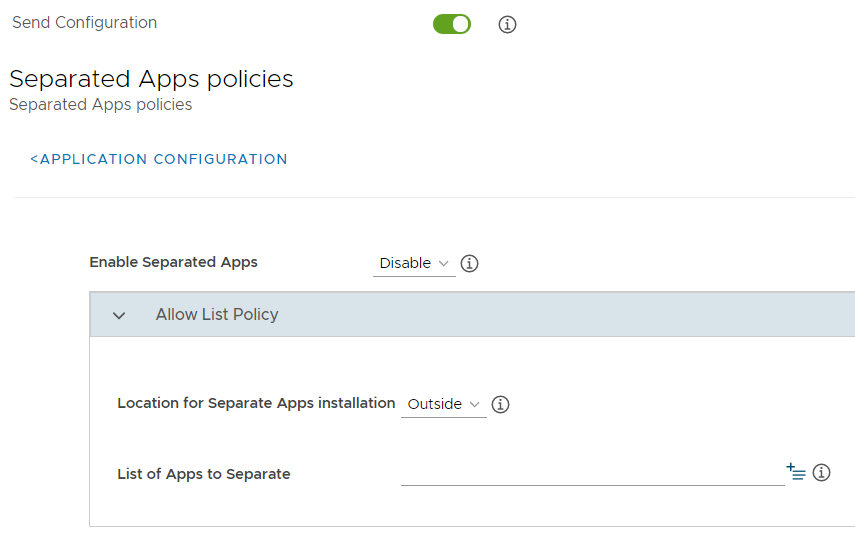Collapse Allow List Policy using chevron
Screen dimensions: 855x550
pyautogui.click(x=119, y=315)
